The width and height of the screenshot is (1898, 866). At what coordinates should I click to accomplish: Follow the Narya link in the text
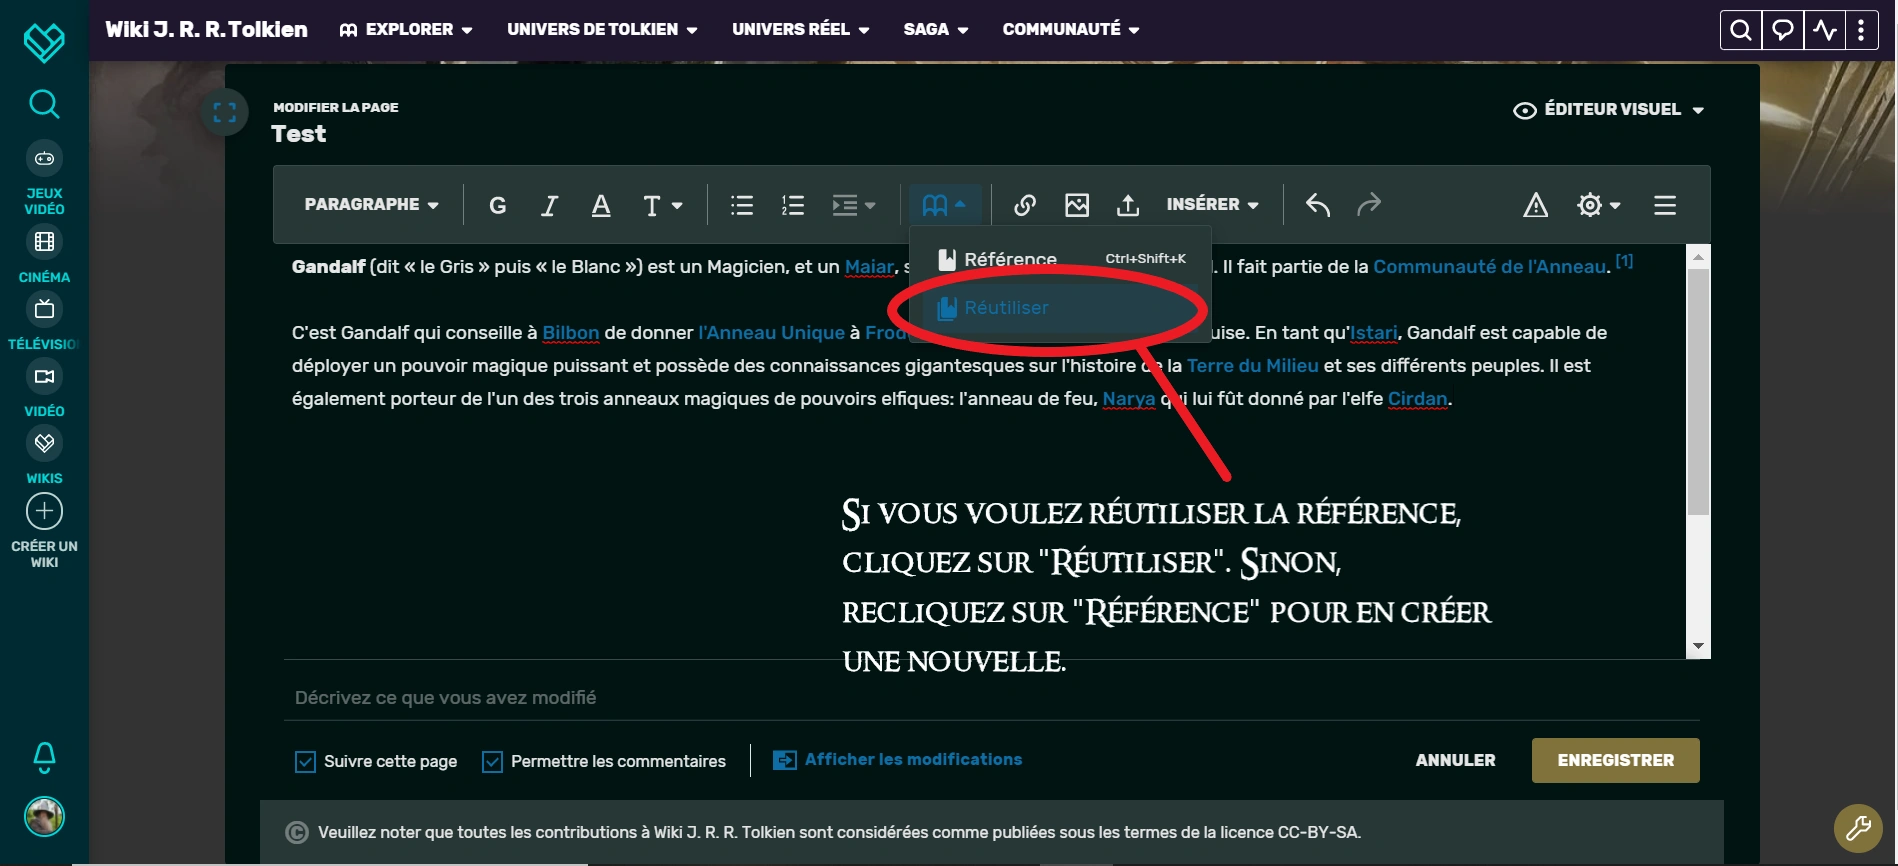tap(1129, 399)
